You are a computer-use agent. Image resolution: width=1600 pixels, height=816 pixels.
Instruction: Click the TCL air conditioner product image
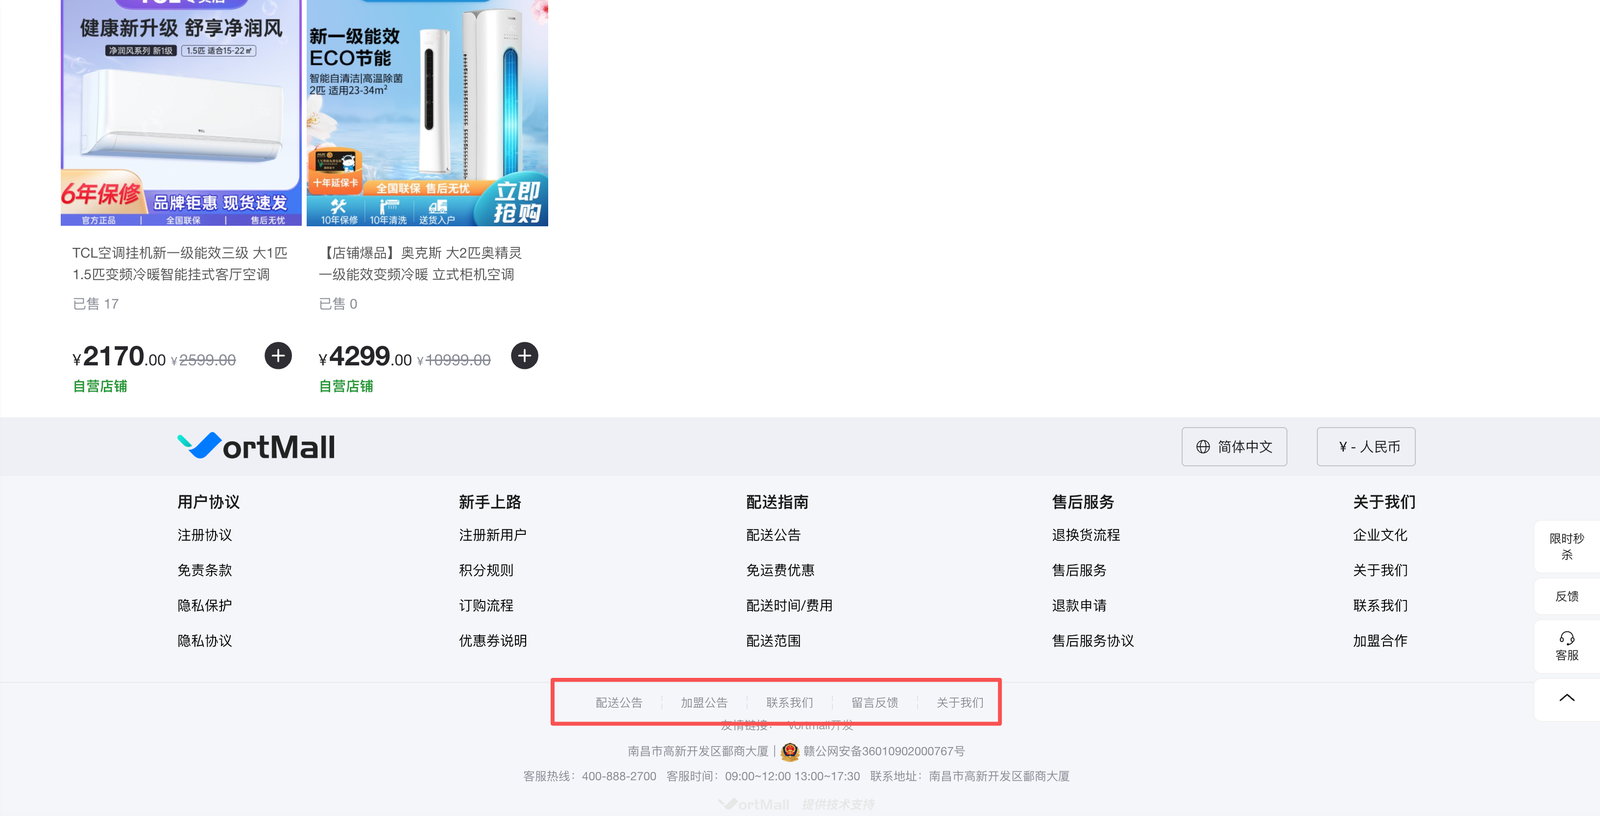[x=181, y=113]
